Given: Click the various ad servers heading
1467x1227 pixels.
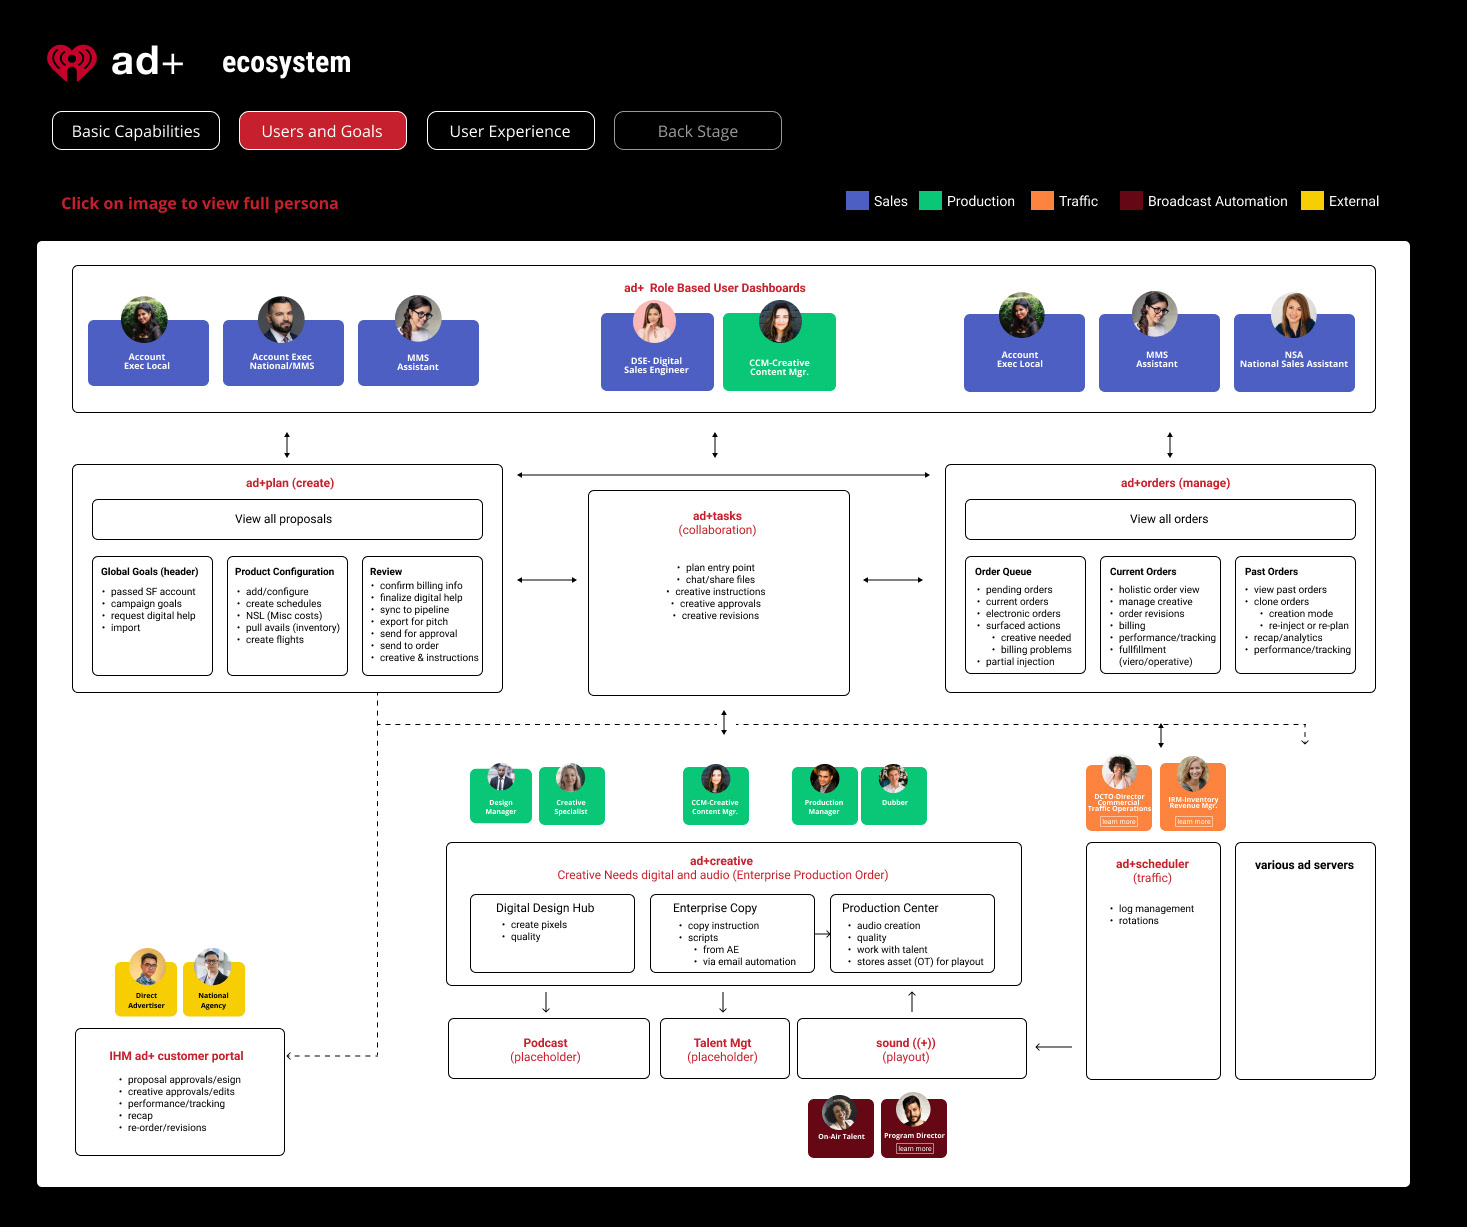Looking at the screenshot, I should pos(1304,865).
